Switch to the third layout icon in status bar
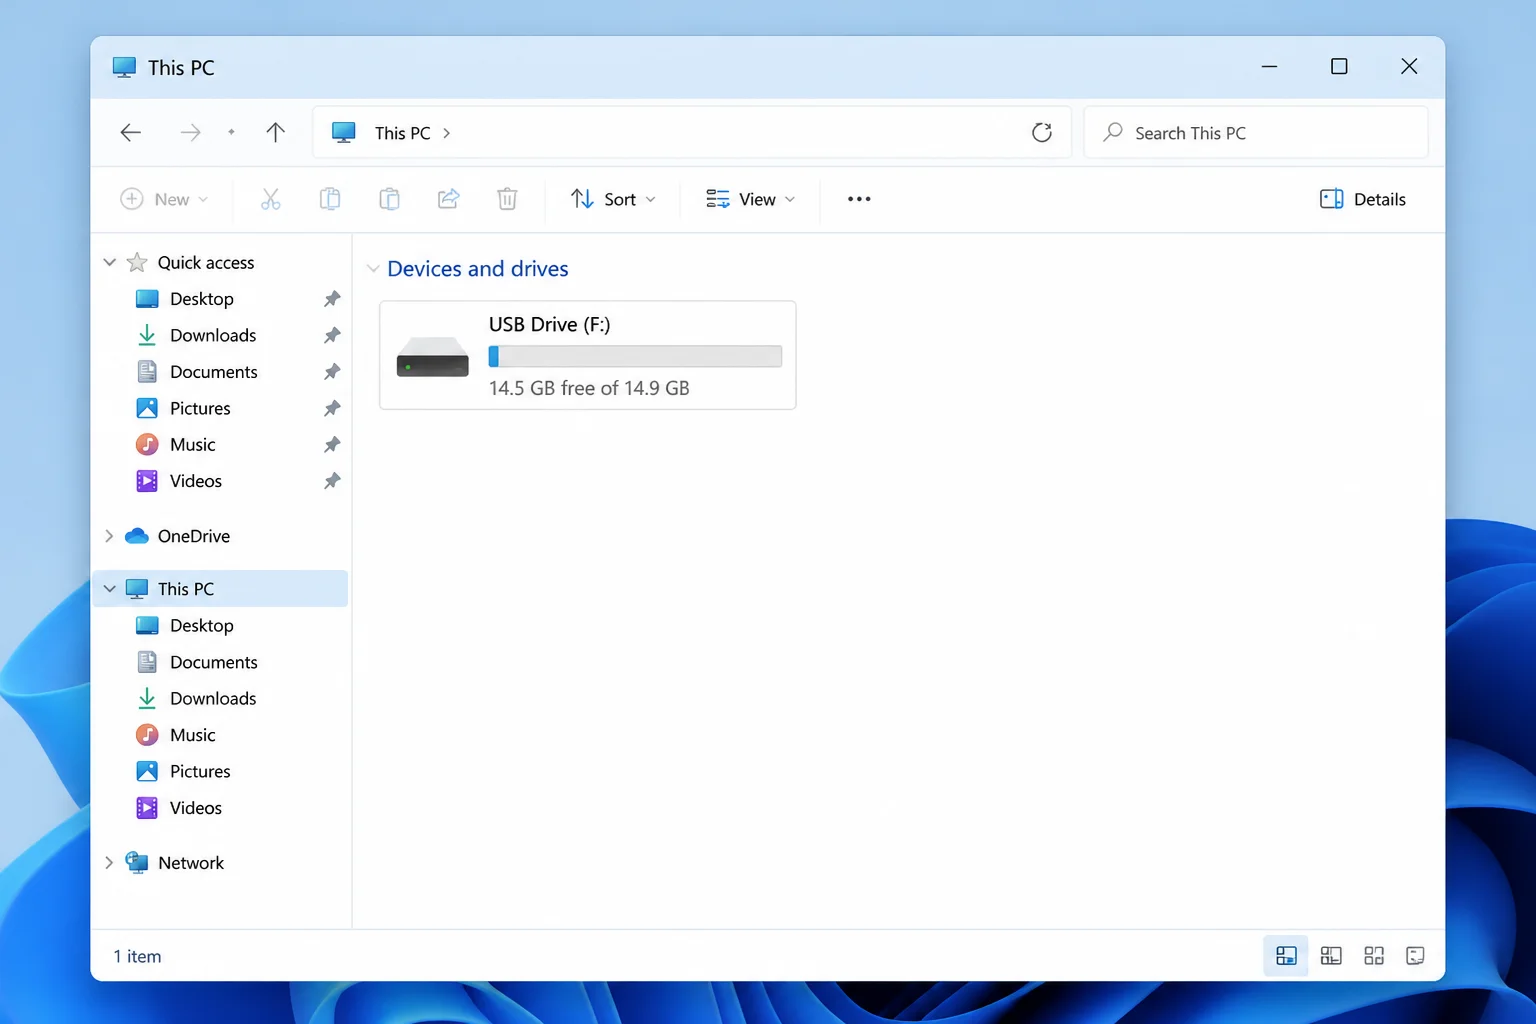Screen dimensions: 1536x1024 pos(1374,956)
